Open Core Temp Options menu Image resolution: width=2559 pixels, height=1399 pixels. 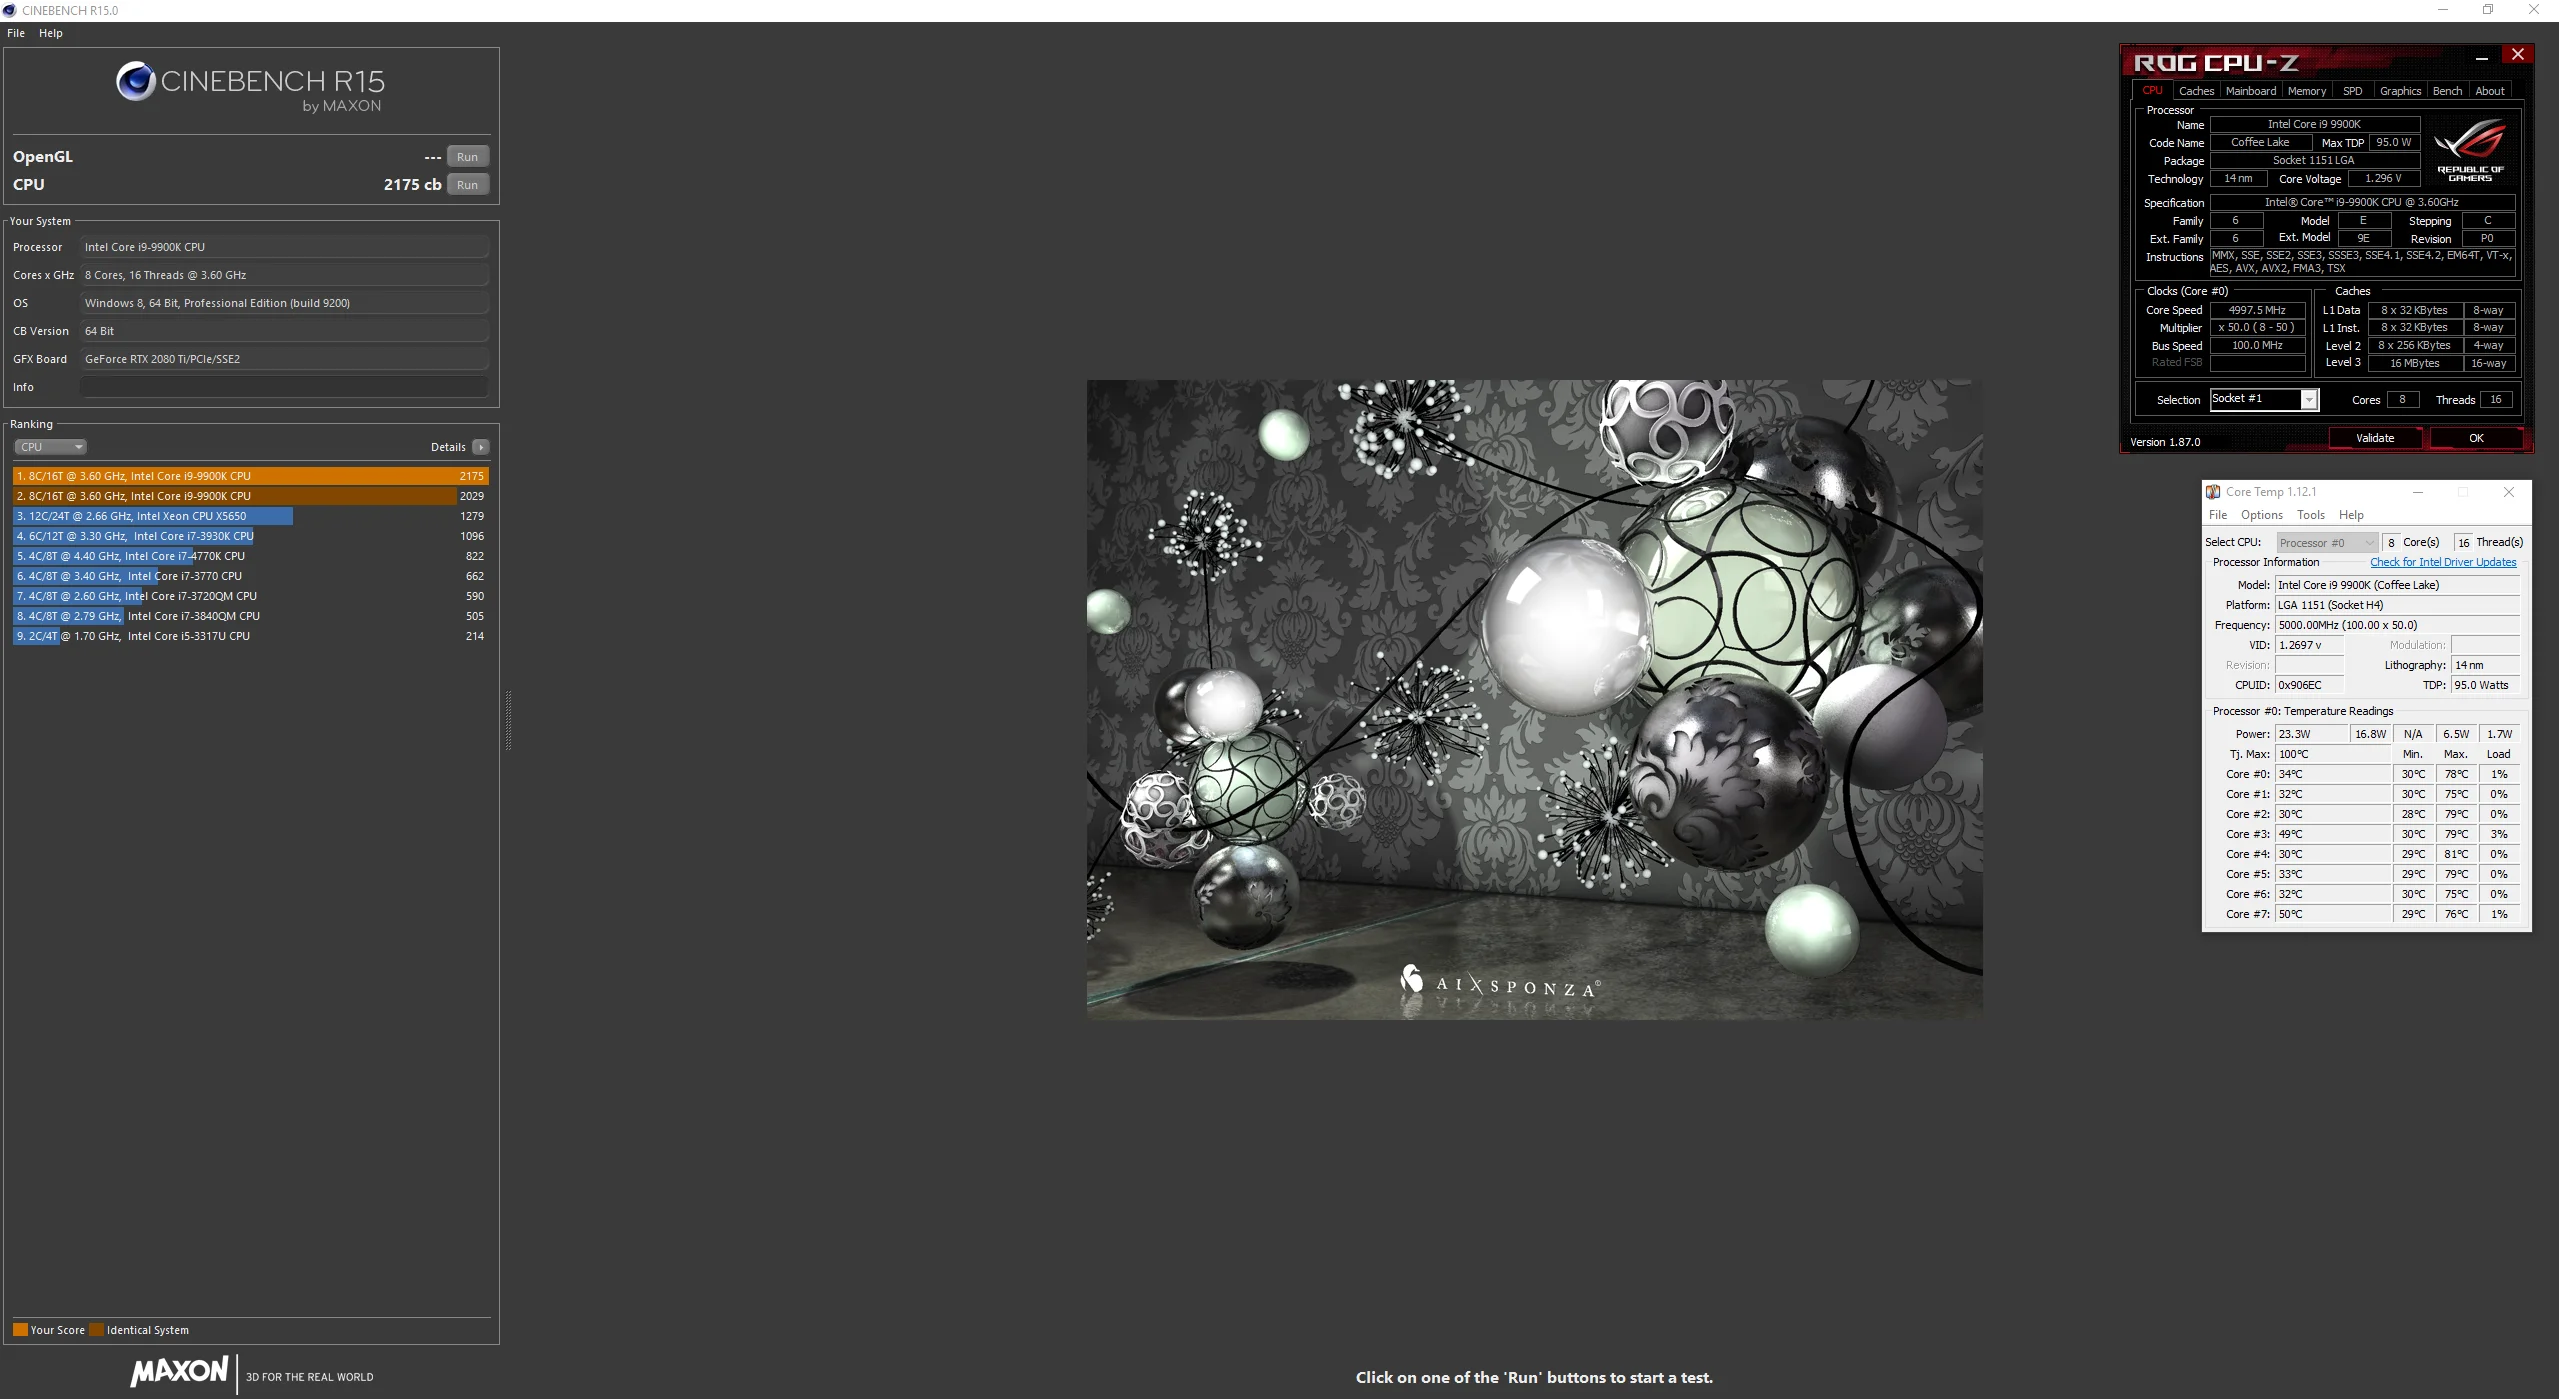(2261, 515)
